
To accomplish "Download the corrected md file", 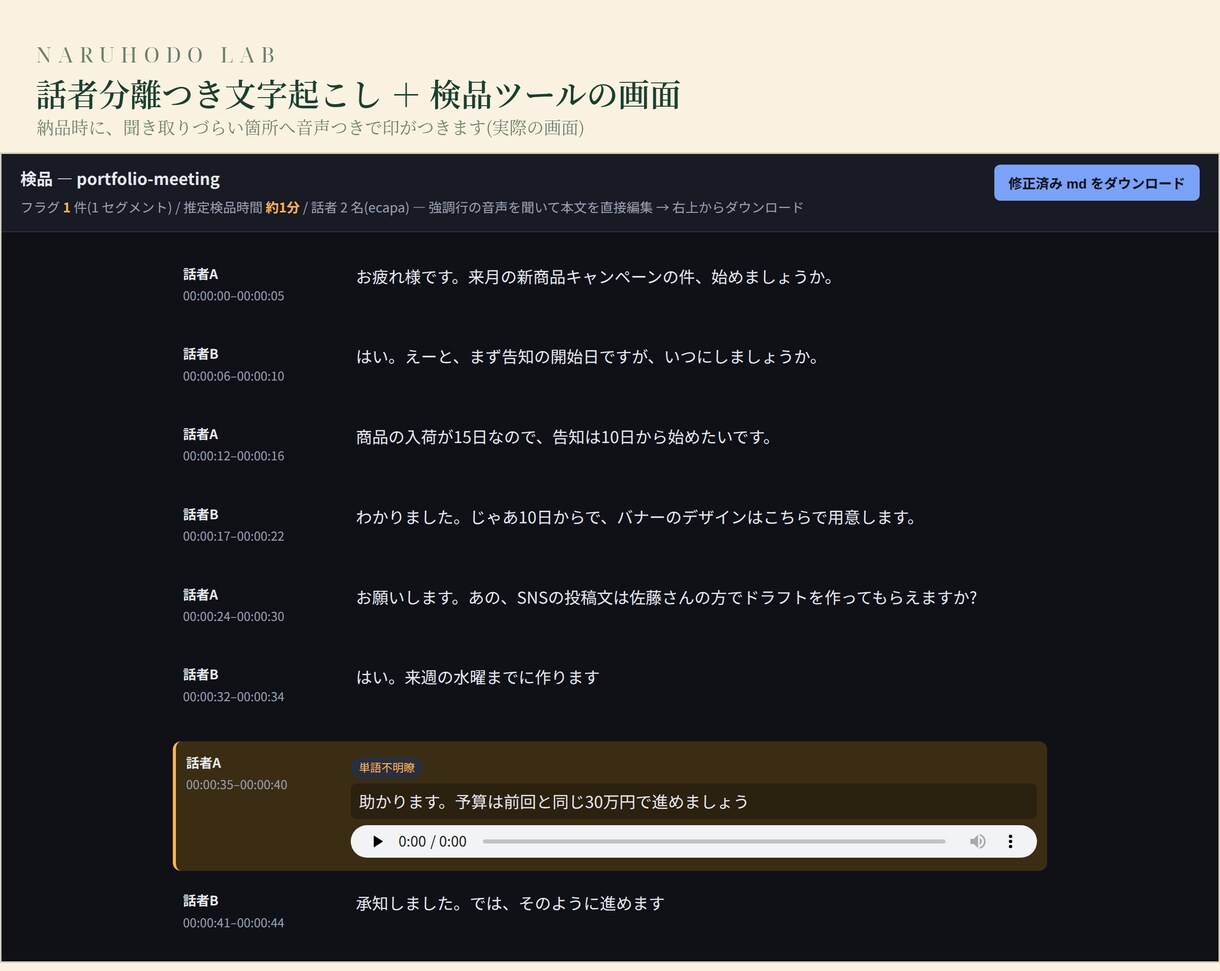I will [x=1096, y=183].
